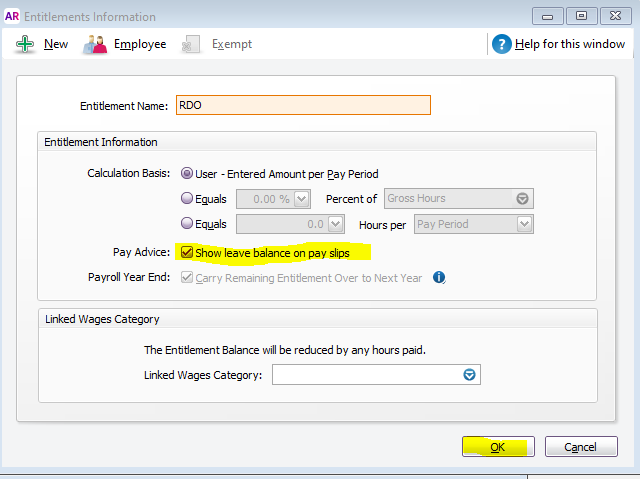This screenshot has height=479, width=640.
Task: Open the Employee people icon
Action: pyautogui.click(x=95, y=44)
